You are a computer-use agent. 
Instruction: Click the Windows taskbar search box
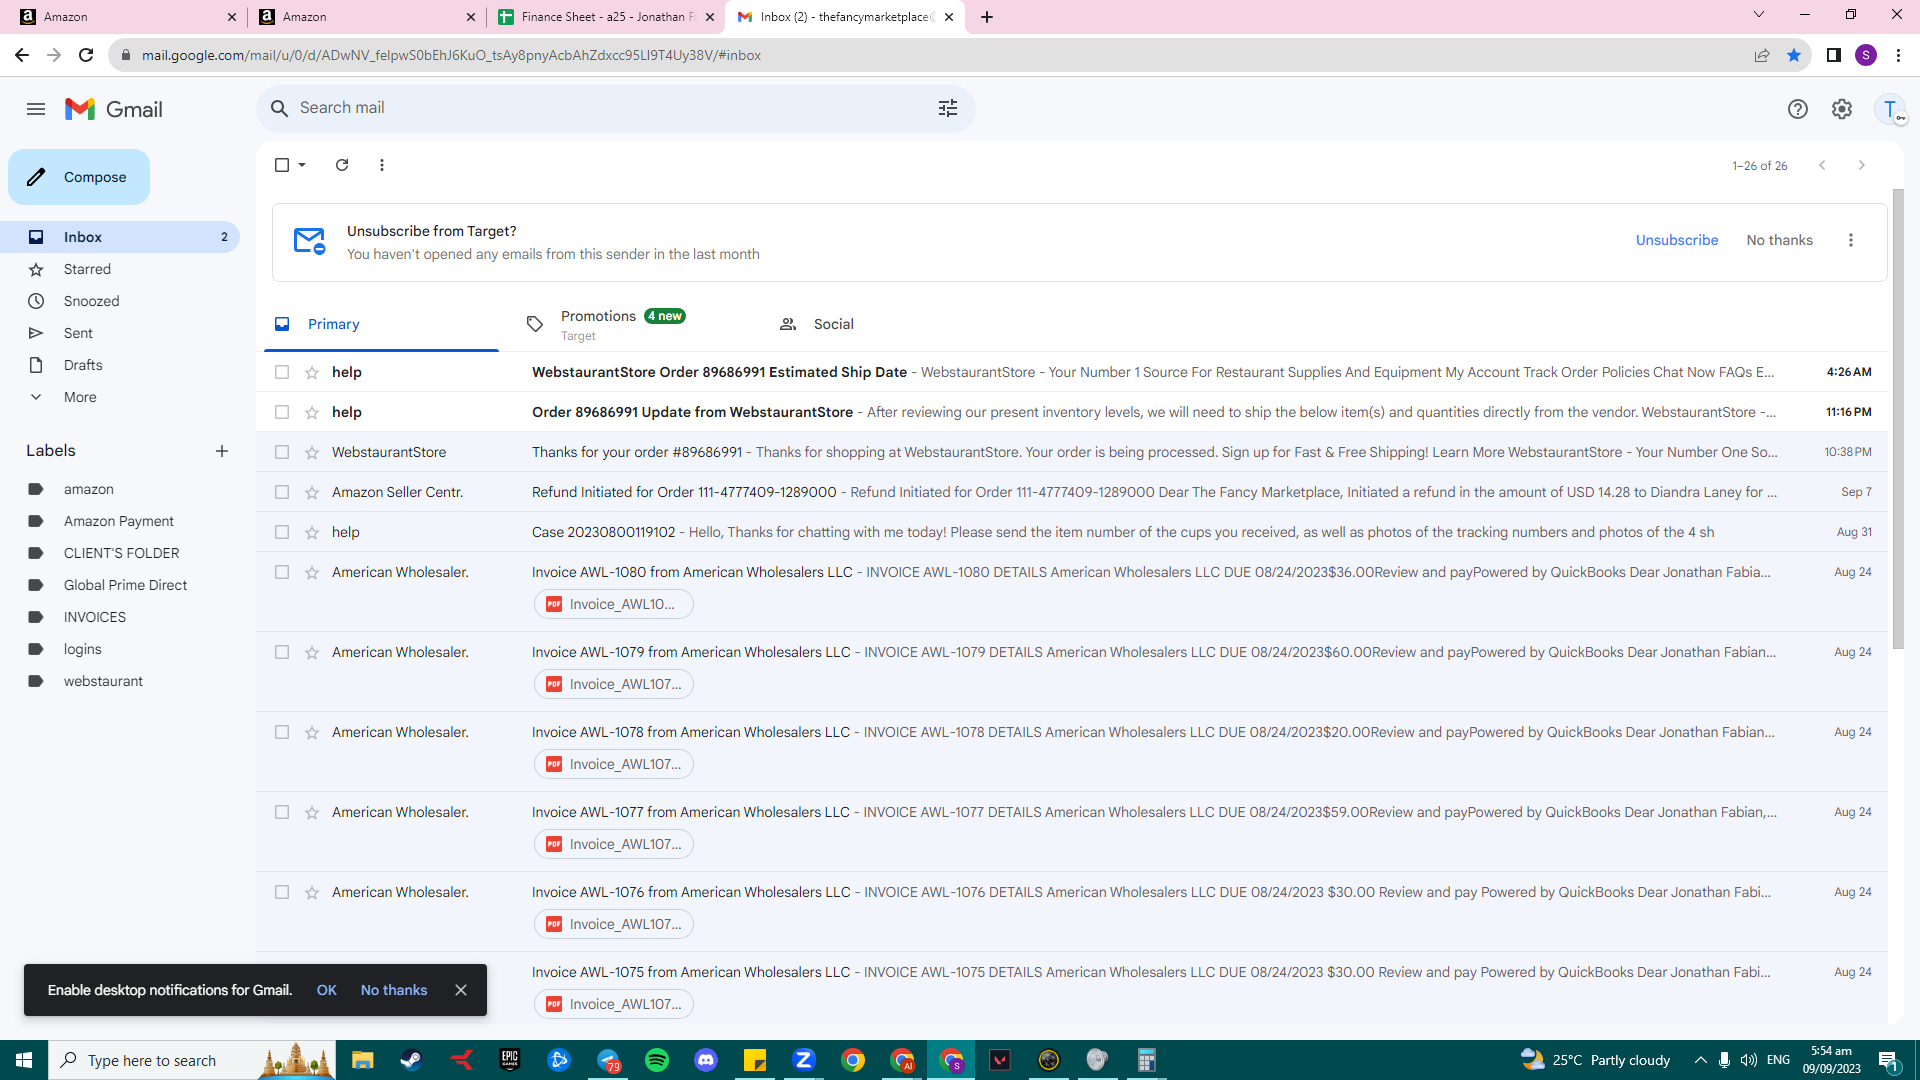point(192,1060)
